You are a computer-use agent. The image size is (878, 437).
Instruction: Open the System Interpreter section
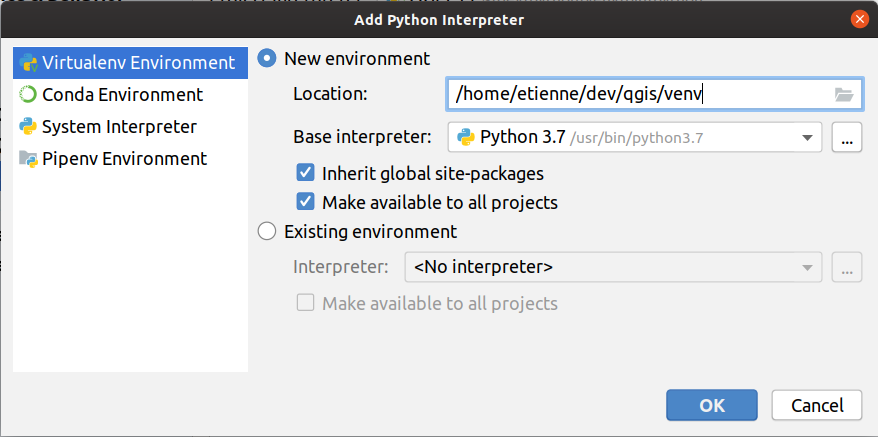[119, 127]
